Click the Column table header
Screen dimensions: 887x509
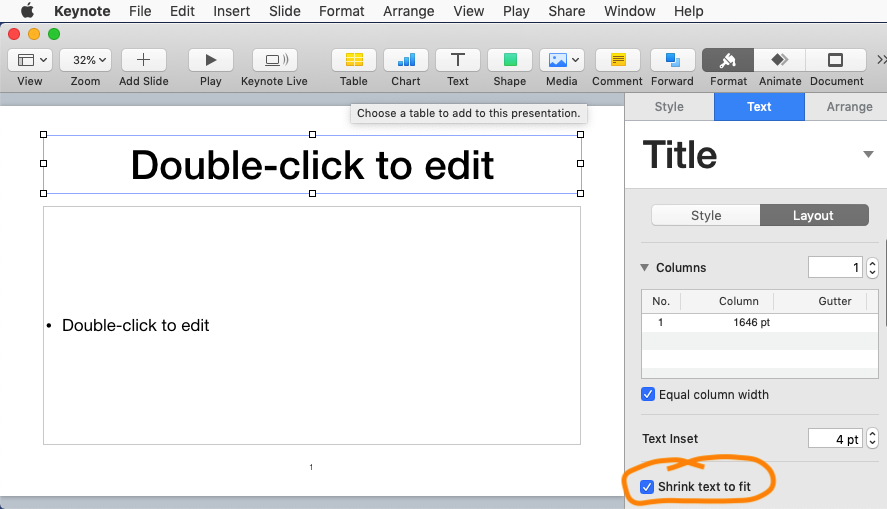click(x=738, y=301)
